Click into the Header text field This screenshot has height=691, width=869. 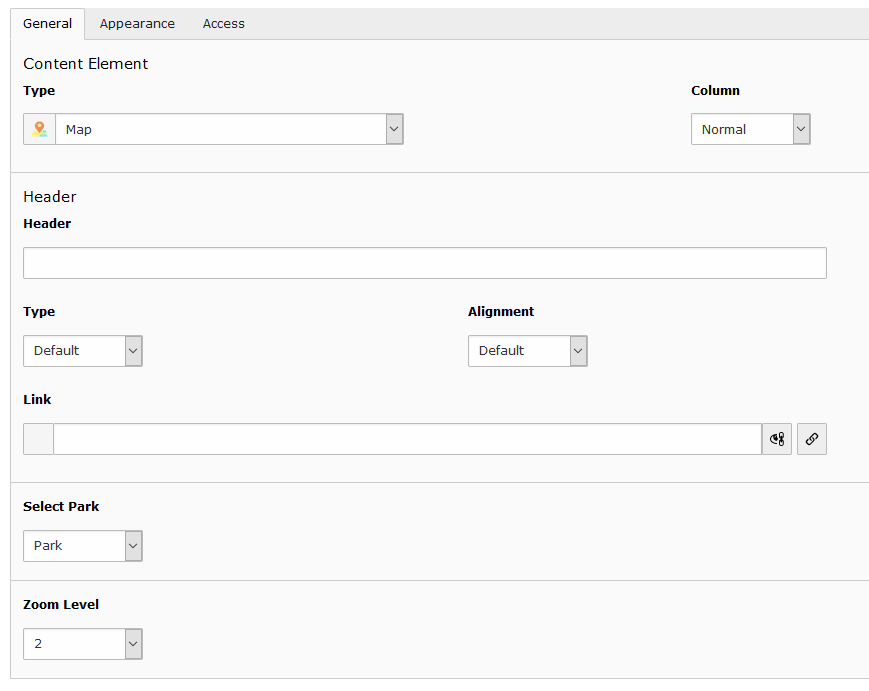(425, 263)
